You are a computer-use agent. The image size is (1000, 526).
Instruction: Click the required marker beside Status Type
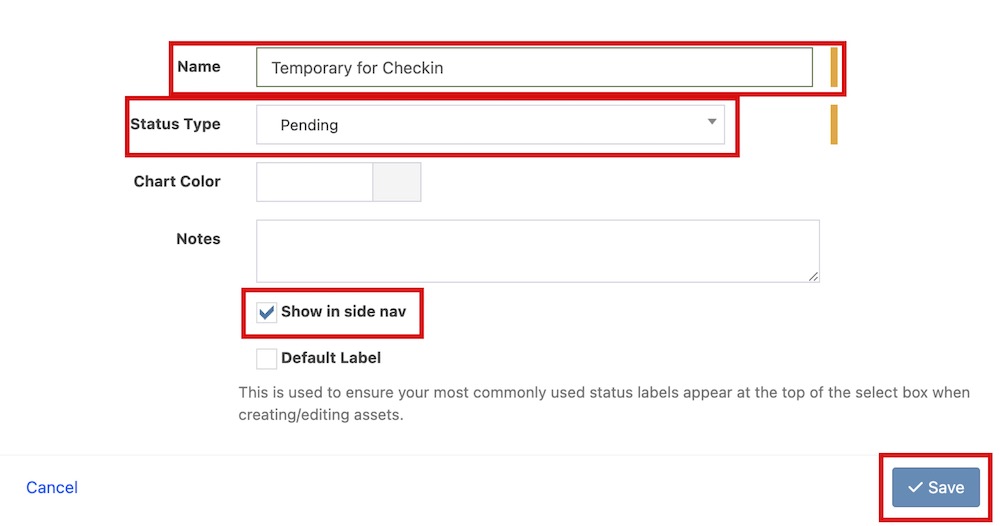(x=834, y=125)
